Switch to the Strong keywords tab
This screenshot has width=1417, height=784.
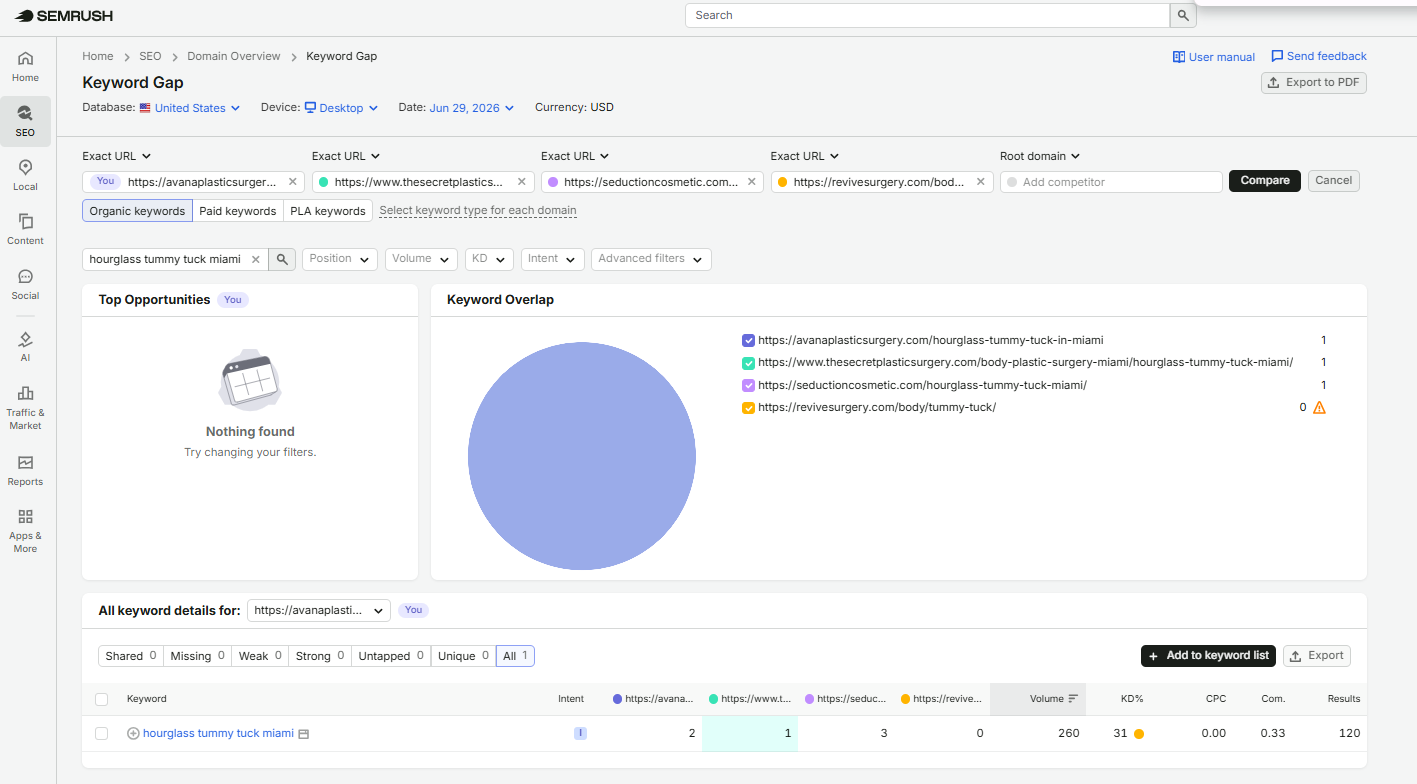tap(320, 656)
